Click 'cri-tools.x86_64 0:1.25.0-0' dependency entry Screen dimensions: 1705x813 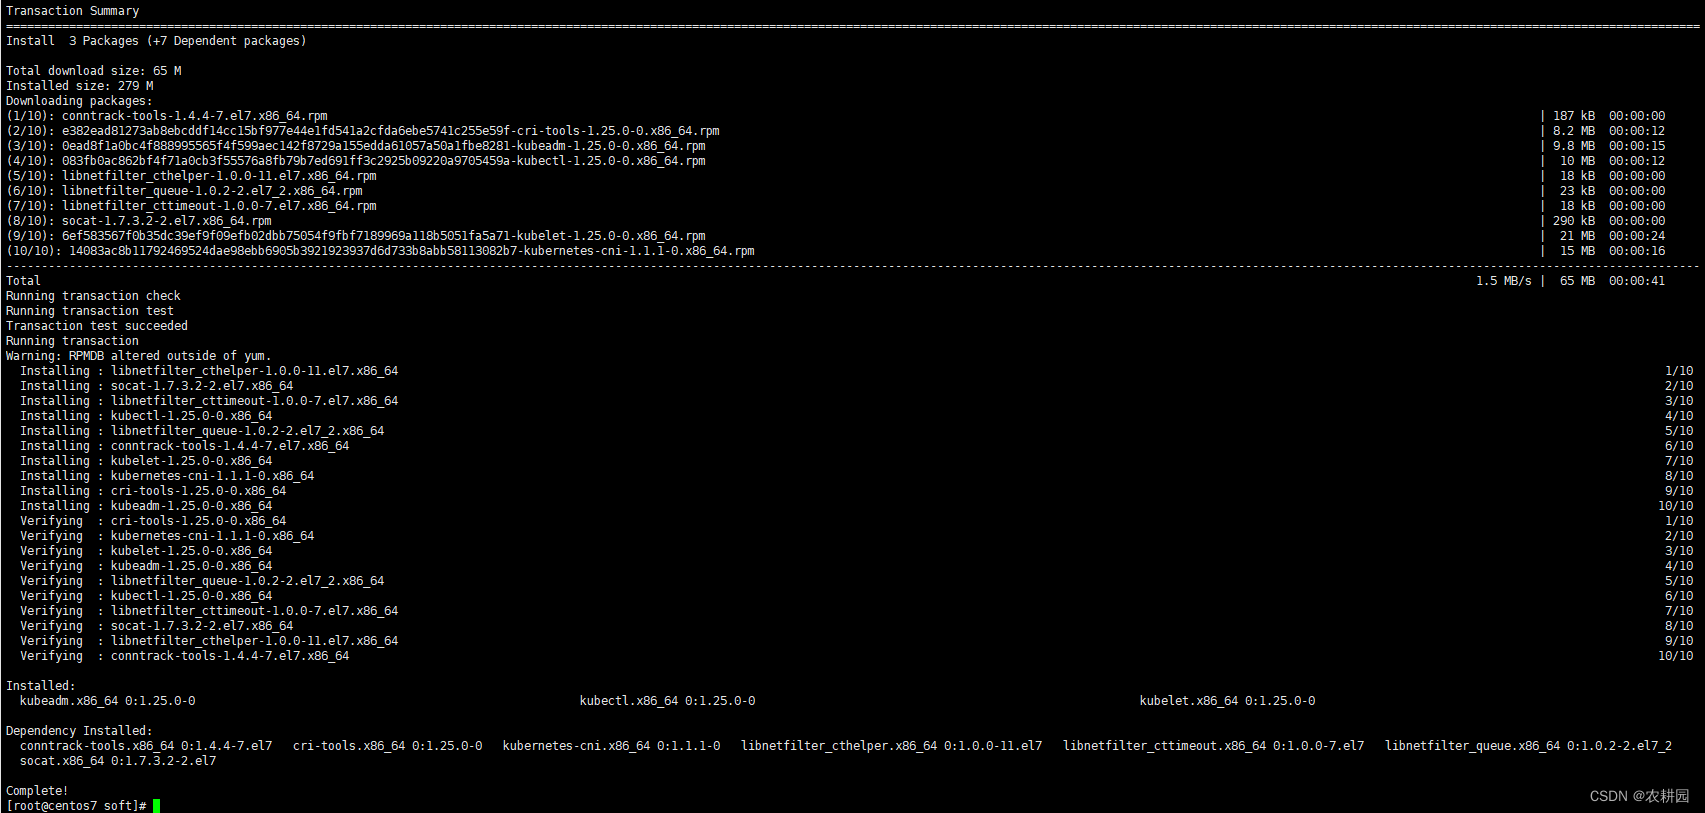click(x=388, y=746)
